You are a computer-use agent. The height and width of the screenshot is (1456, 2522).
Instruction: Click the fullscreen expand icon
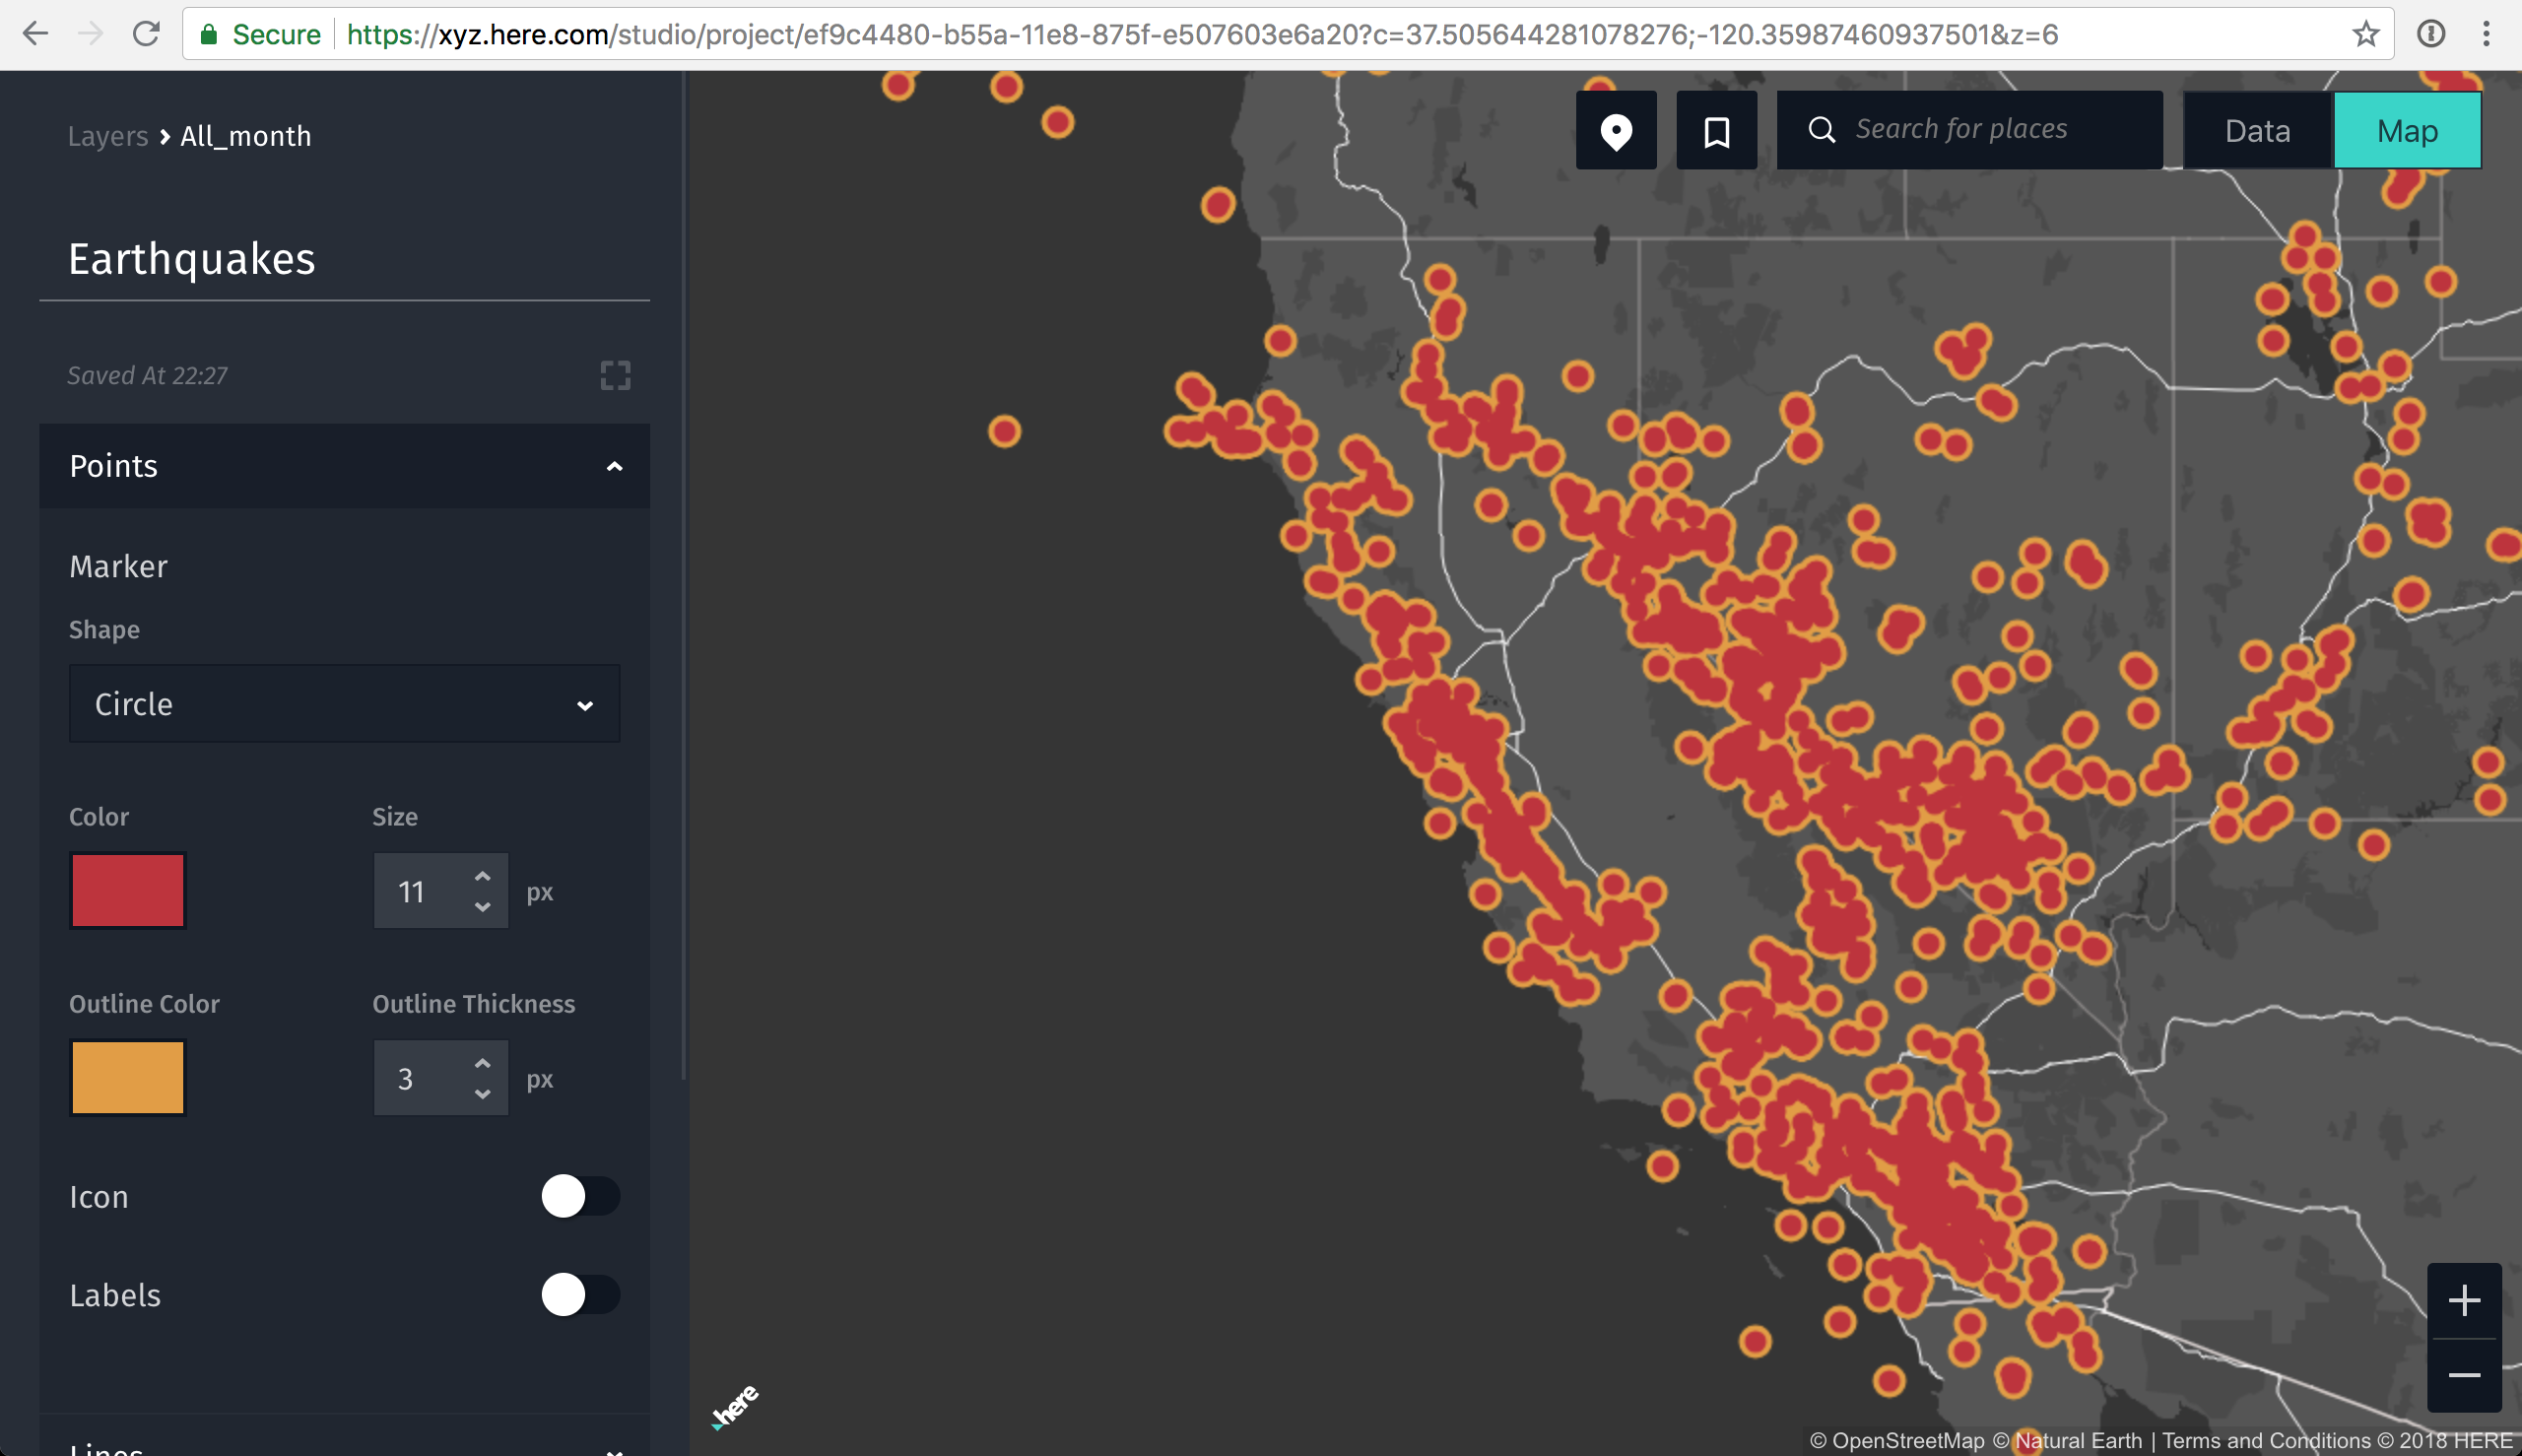pyautogui.click(x=615, y=375)
